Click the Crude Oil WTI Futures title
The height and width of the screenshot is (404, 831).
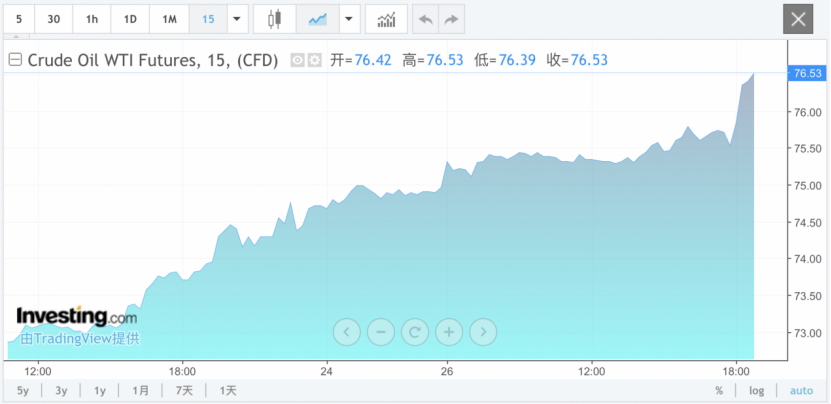(153, 60)
